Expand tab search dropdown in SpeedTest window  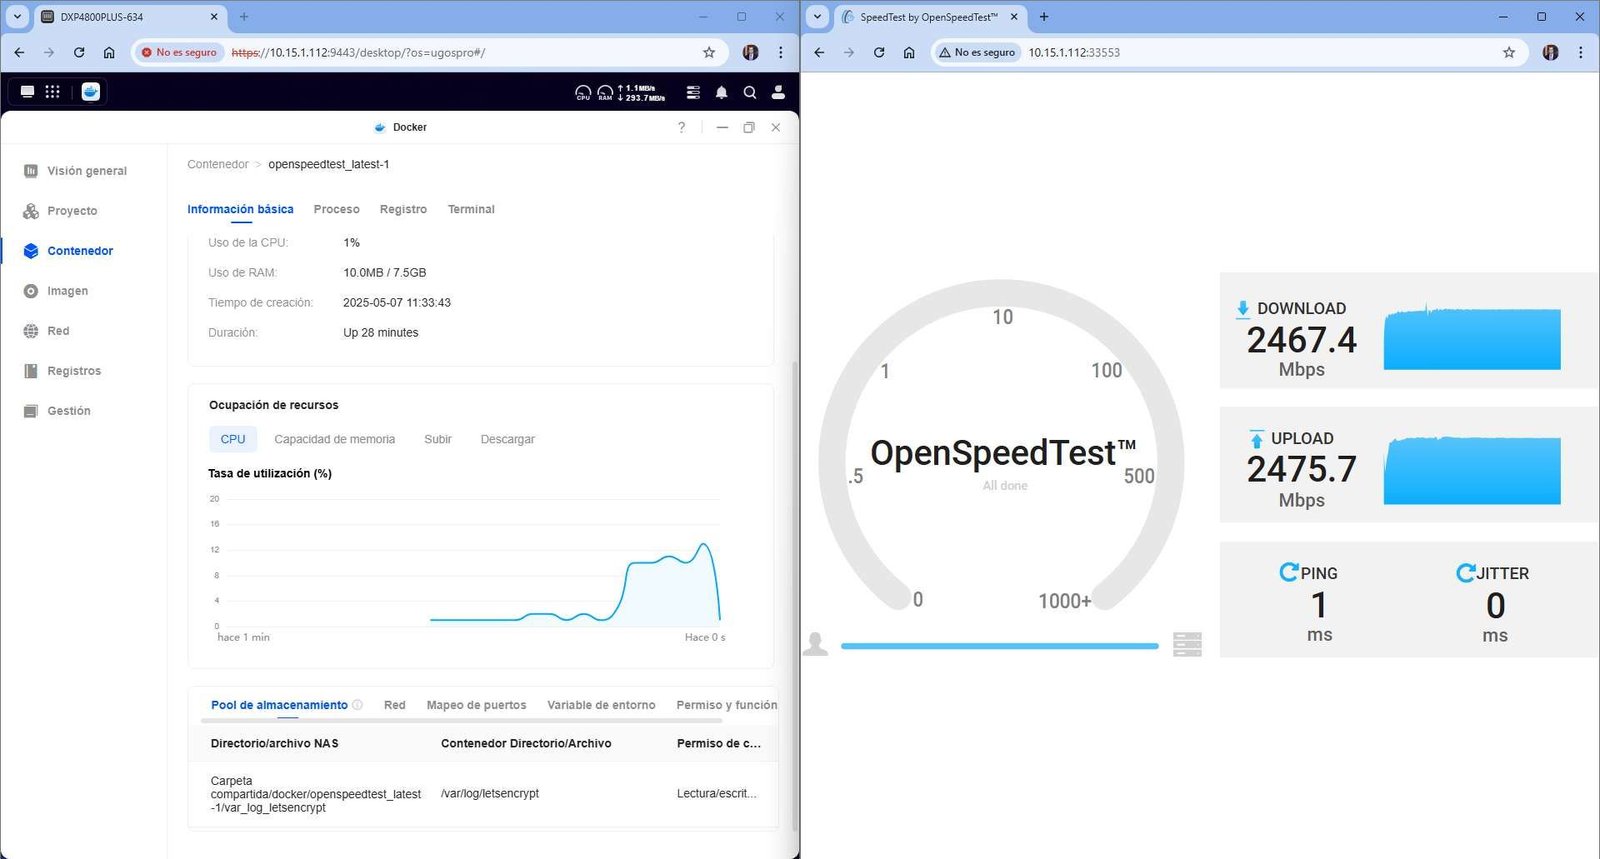pos(817,17)
